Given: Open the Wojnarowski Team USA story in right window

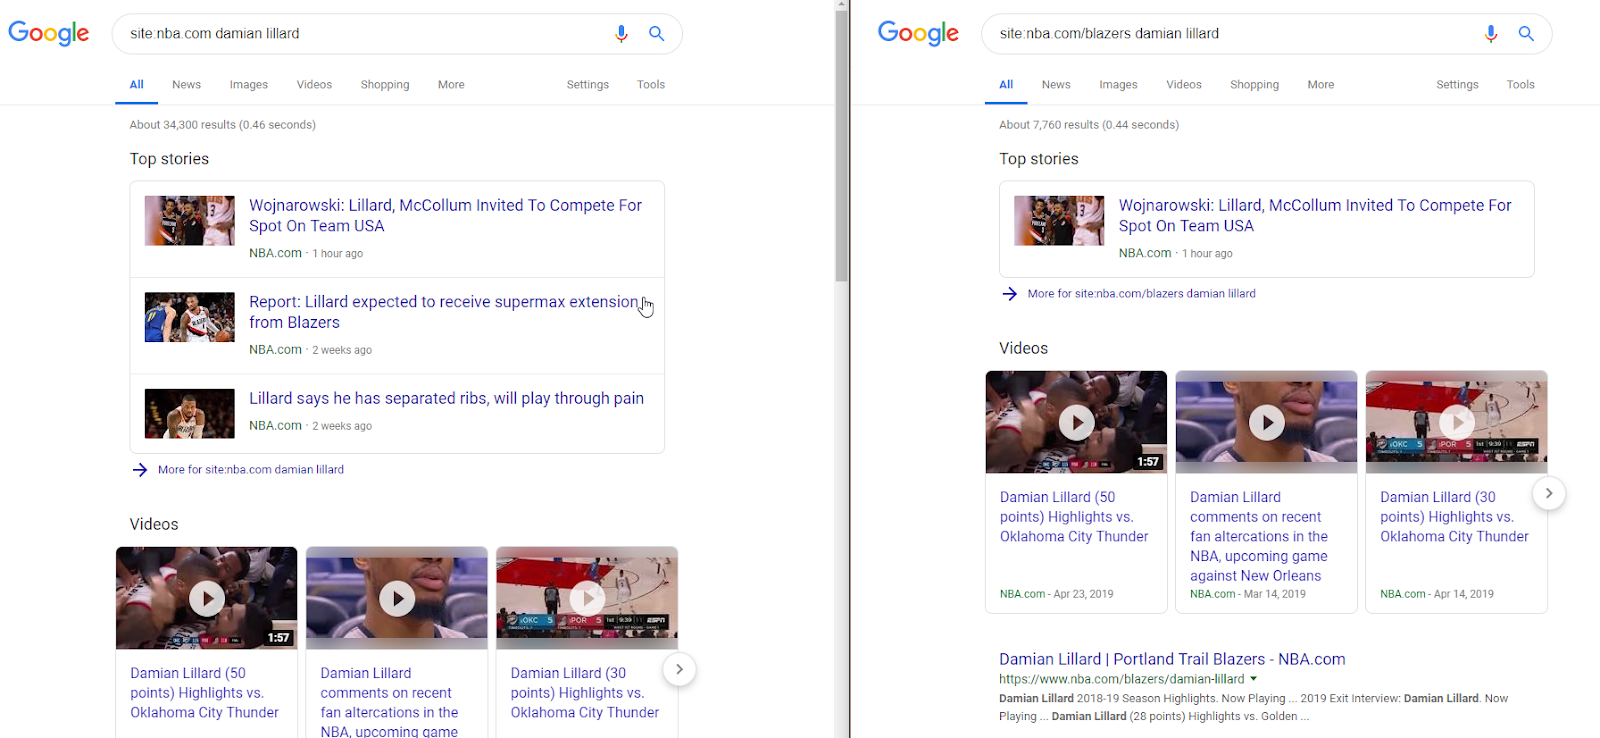Looking at the screenshot, I should 1316,216.
